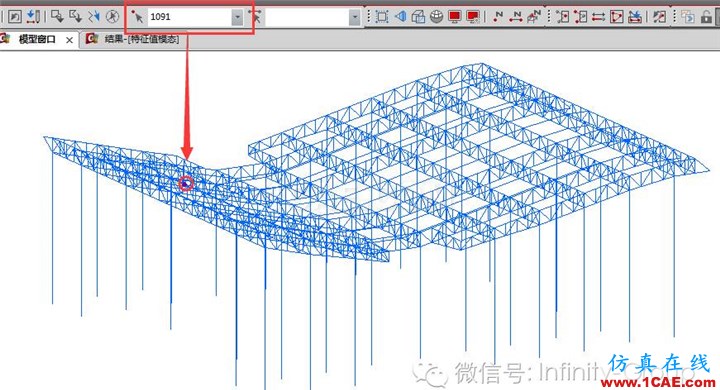The width and height of the screenshot is (720, 390).
Task: Click the element-select cursor icon
Action: pyautogui.click(x=256, y=17)
